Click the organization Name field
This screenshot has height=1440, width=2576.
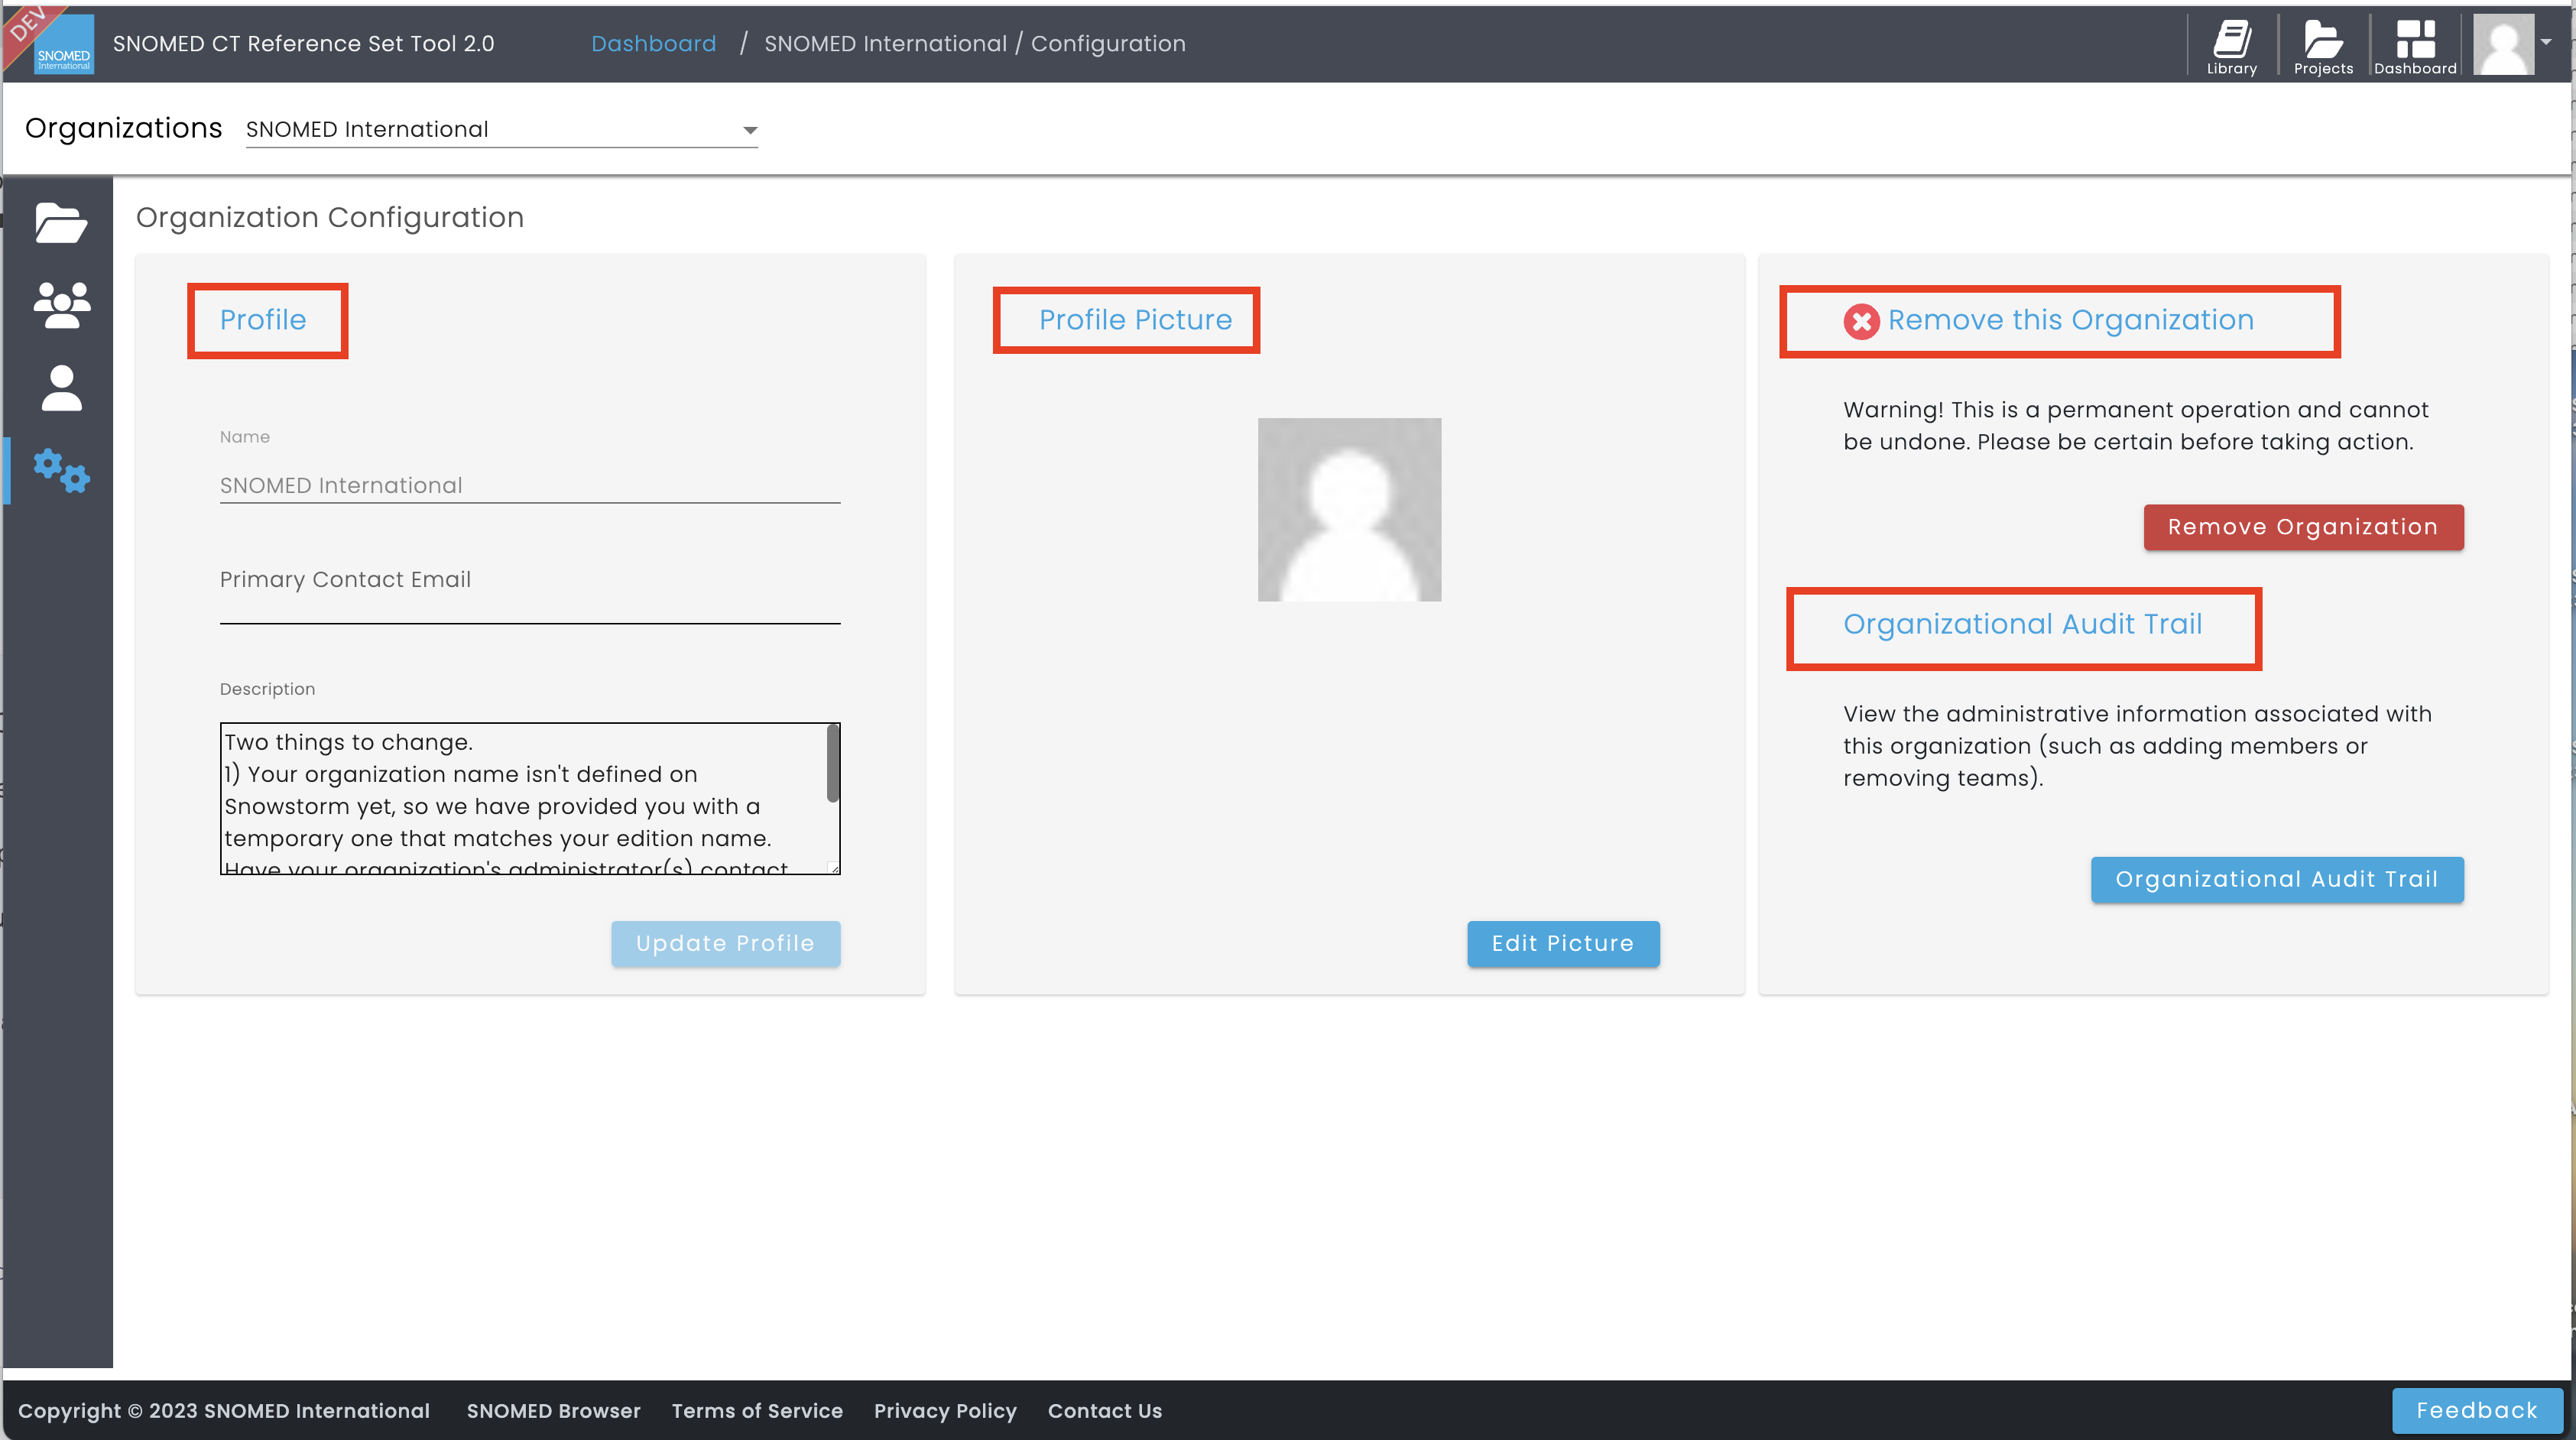(x=530, y=485)
